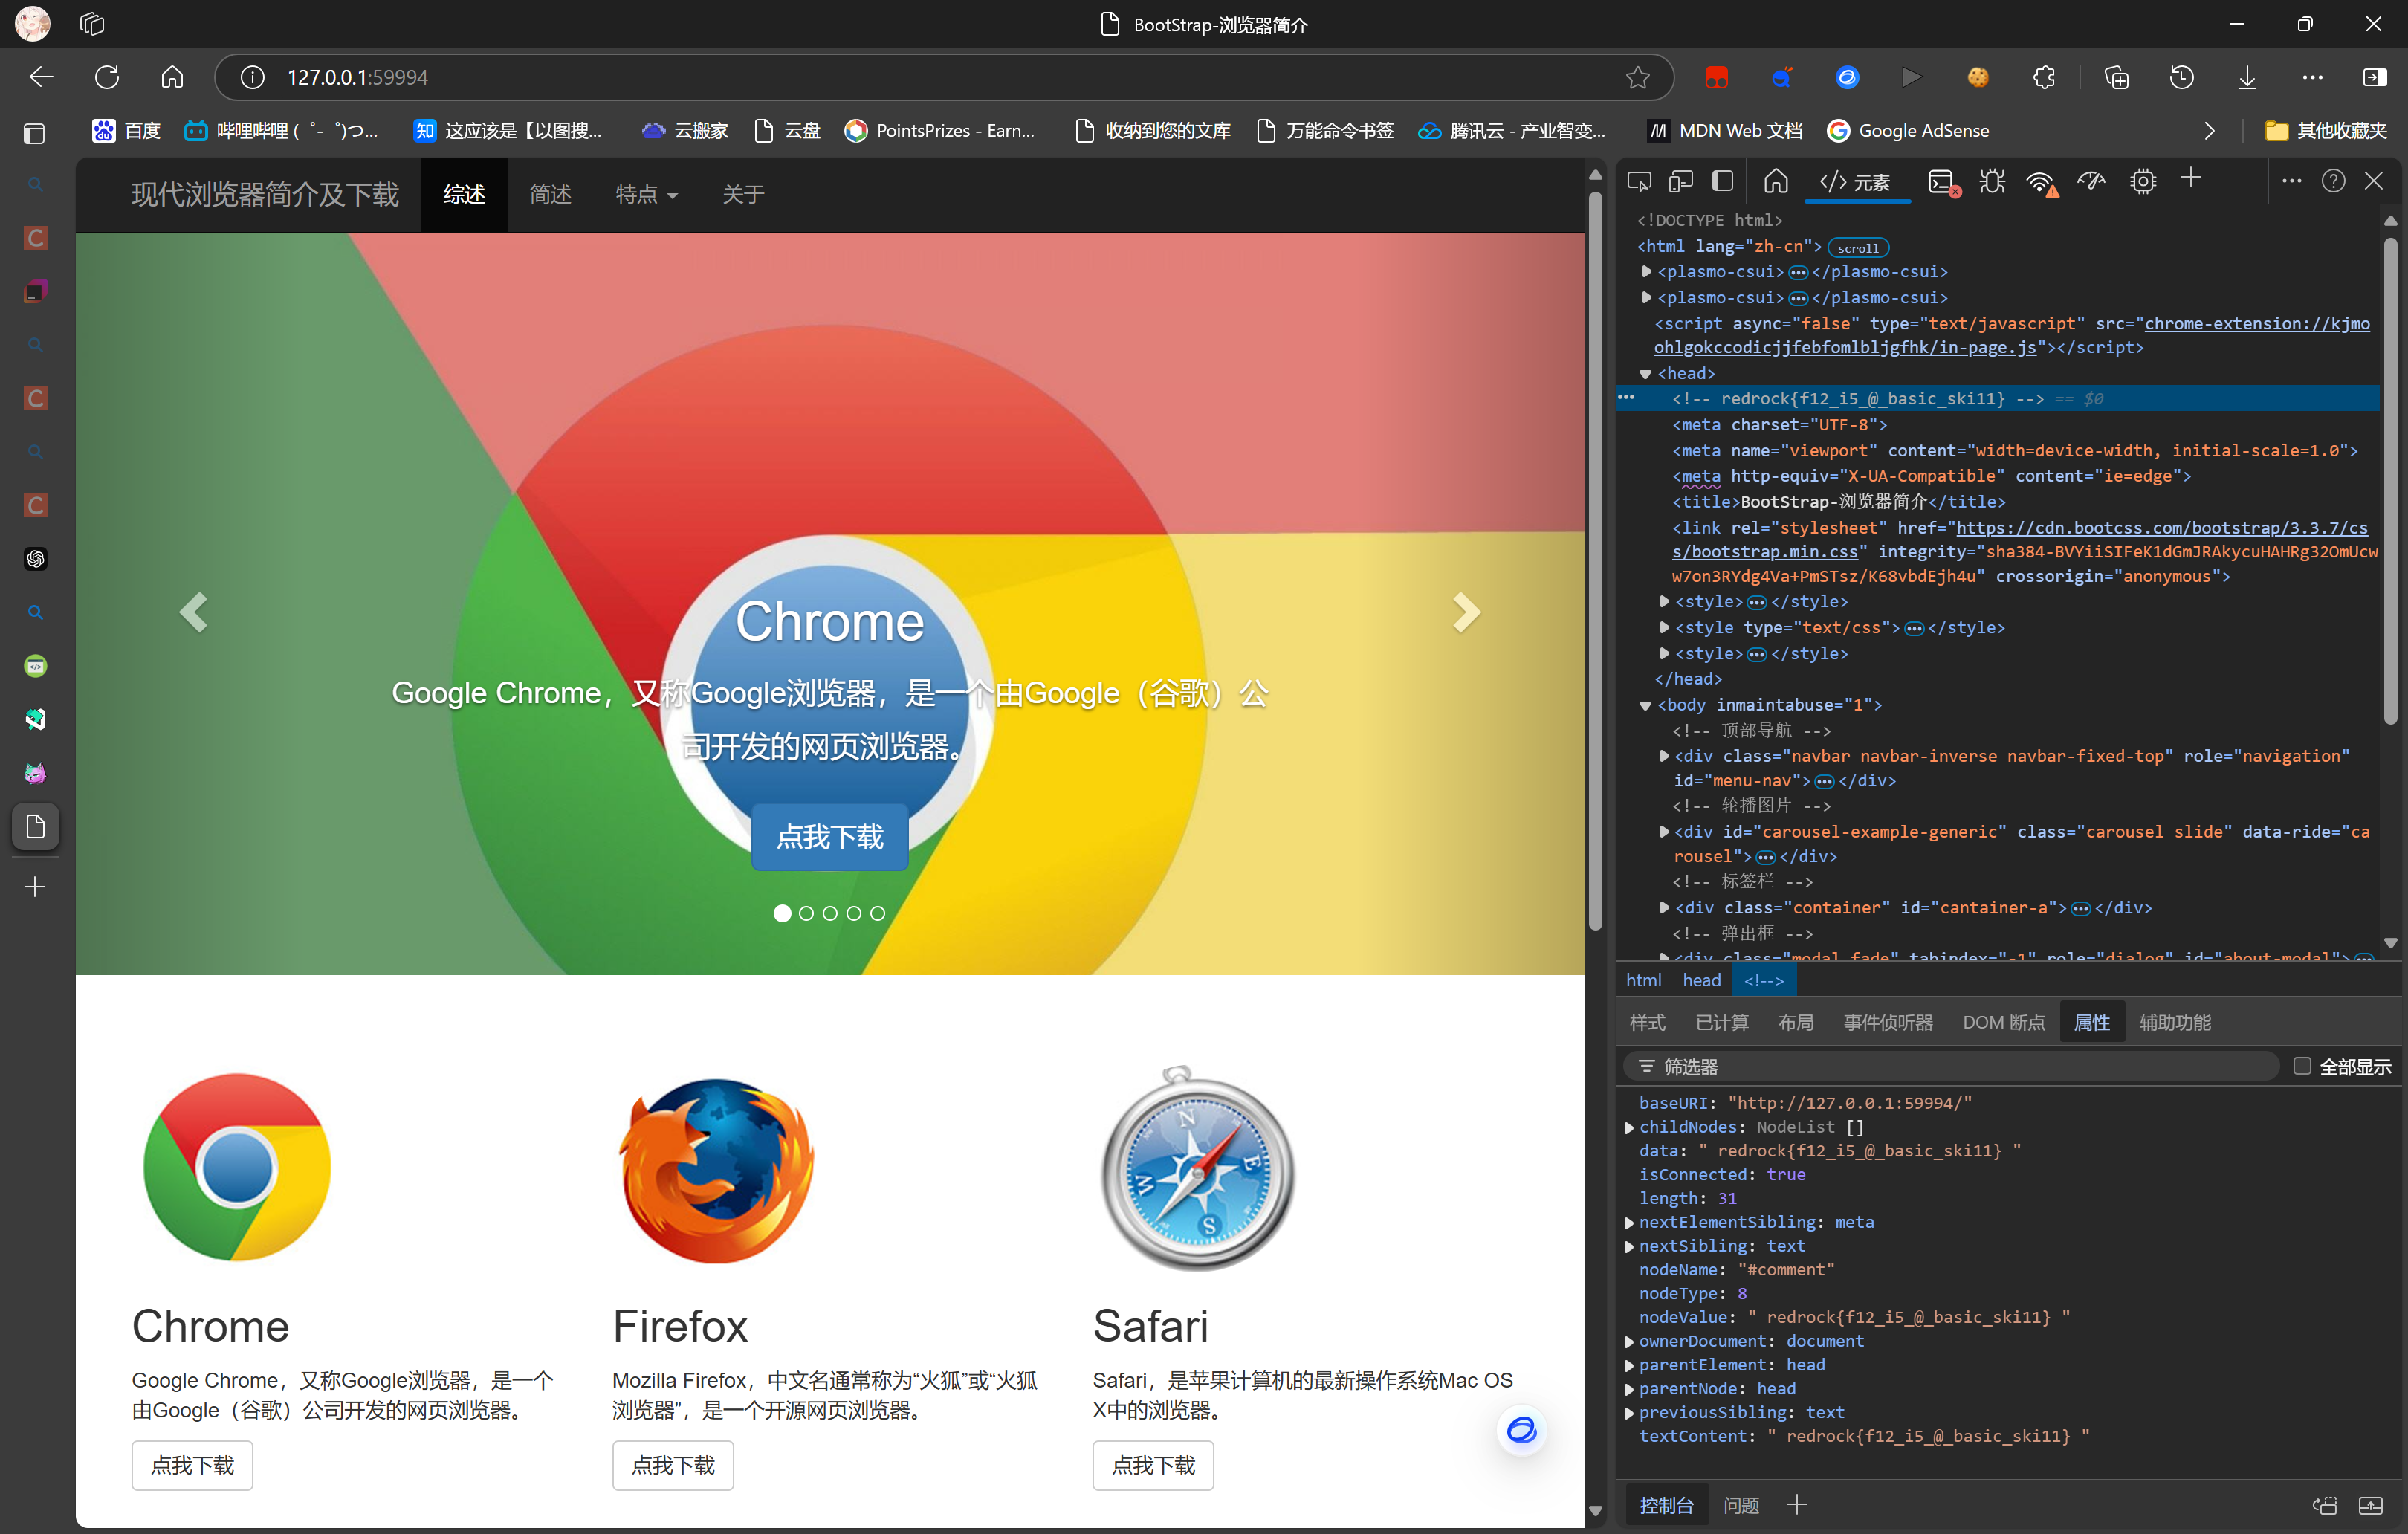Go to browser home page icon
2408x1534 pixels.
(x=172, y=77)
